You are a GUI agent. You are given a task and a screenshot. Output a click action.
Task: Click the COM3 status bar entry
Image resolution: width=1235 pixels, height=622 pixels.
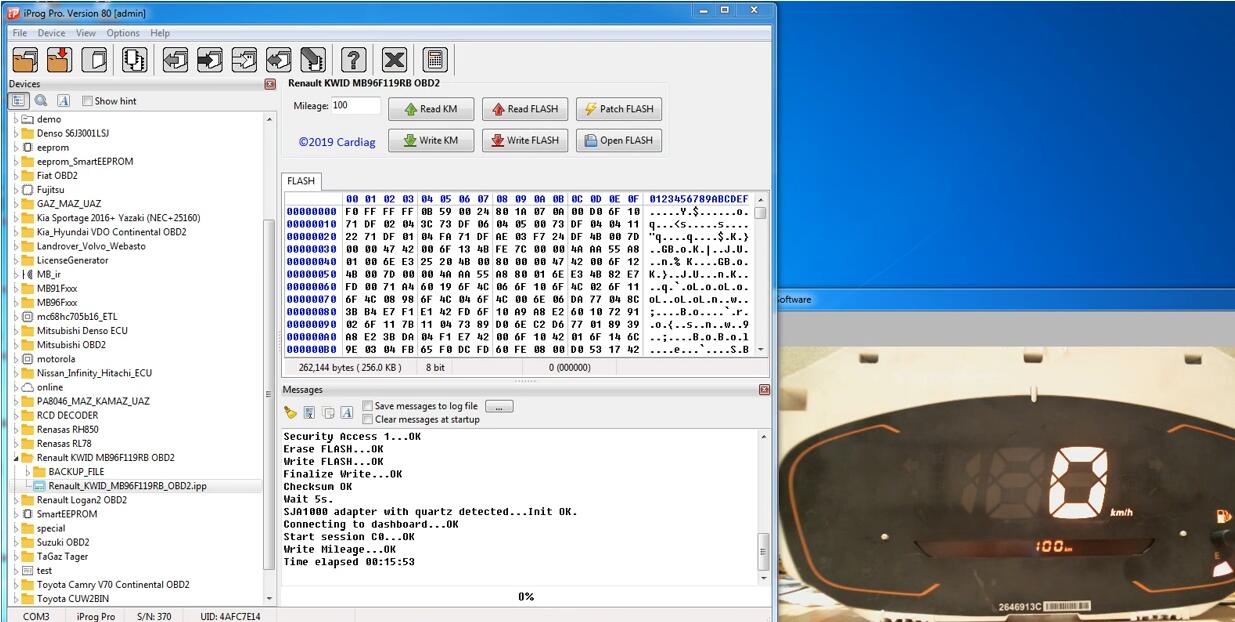click(36, 616)
